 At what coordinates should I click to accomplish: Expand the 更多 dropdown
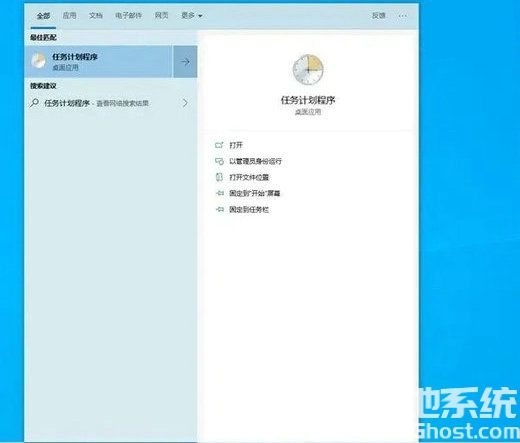coord(192,15)
